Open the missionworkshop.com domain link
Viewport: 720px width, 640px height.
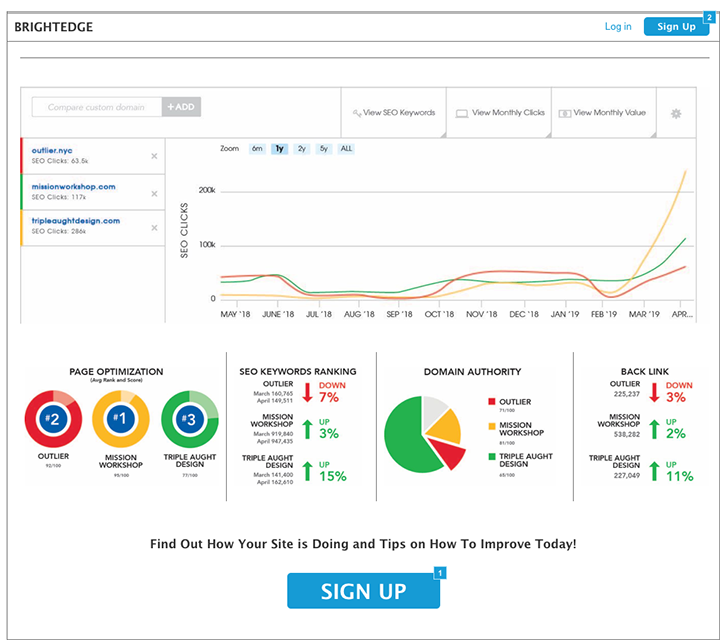coord(73,187)
